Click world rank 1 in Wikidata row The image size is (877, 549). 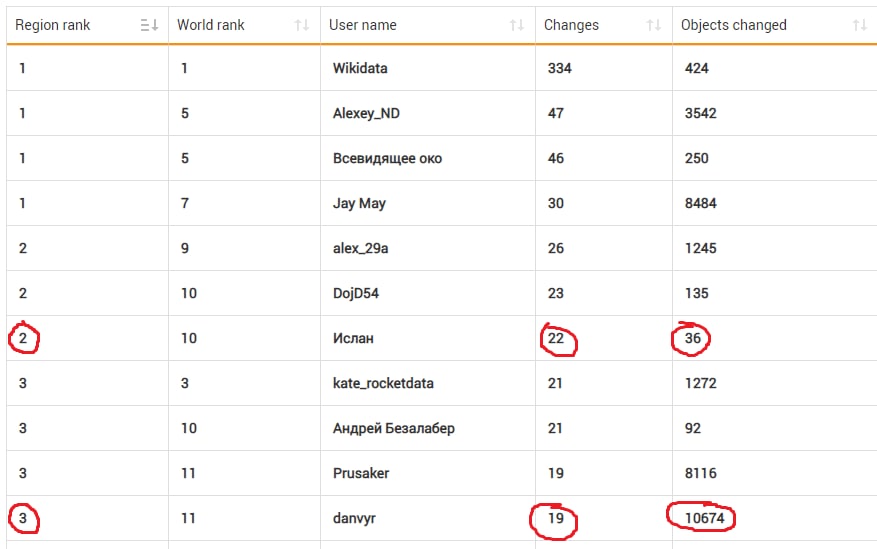pos(185,68)
